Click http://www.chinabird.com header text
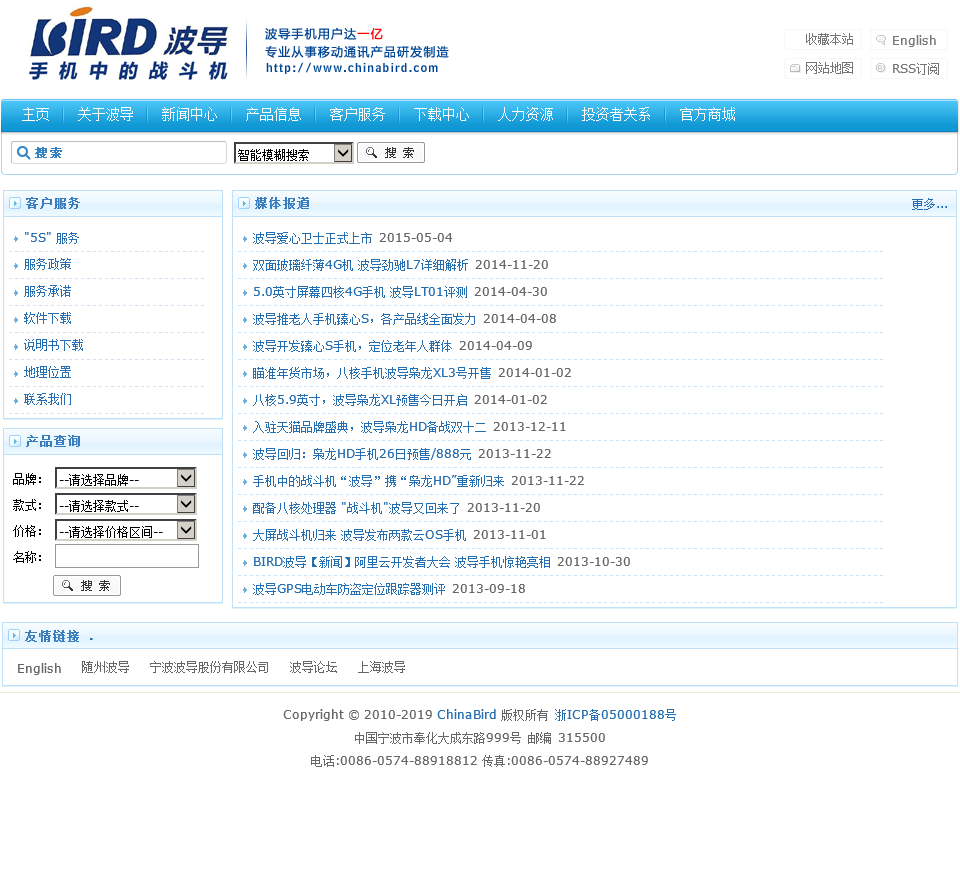Viewport: 960px width, 873px height. click(352, 68)
